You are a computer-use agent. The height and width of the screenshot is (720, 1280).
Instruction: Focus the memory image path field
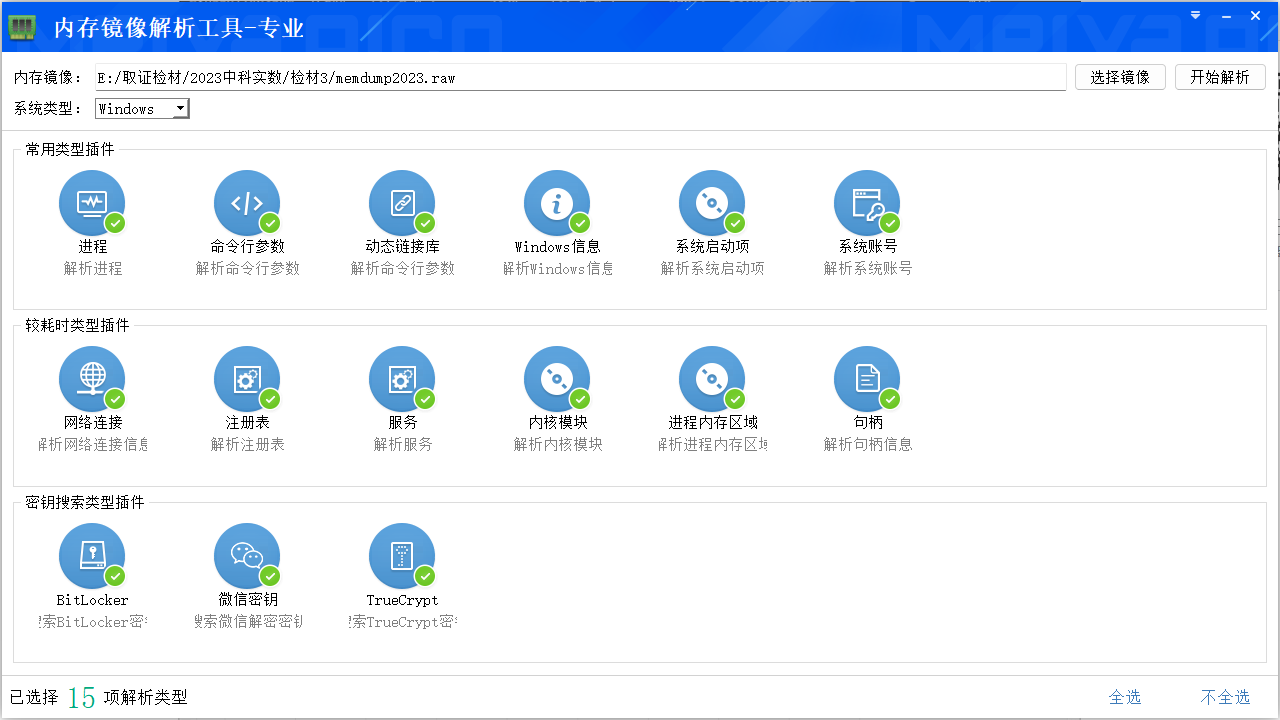(580, 77)
